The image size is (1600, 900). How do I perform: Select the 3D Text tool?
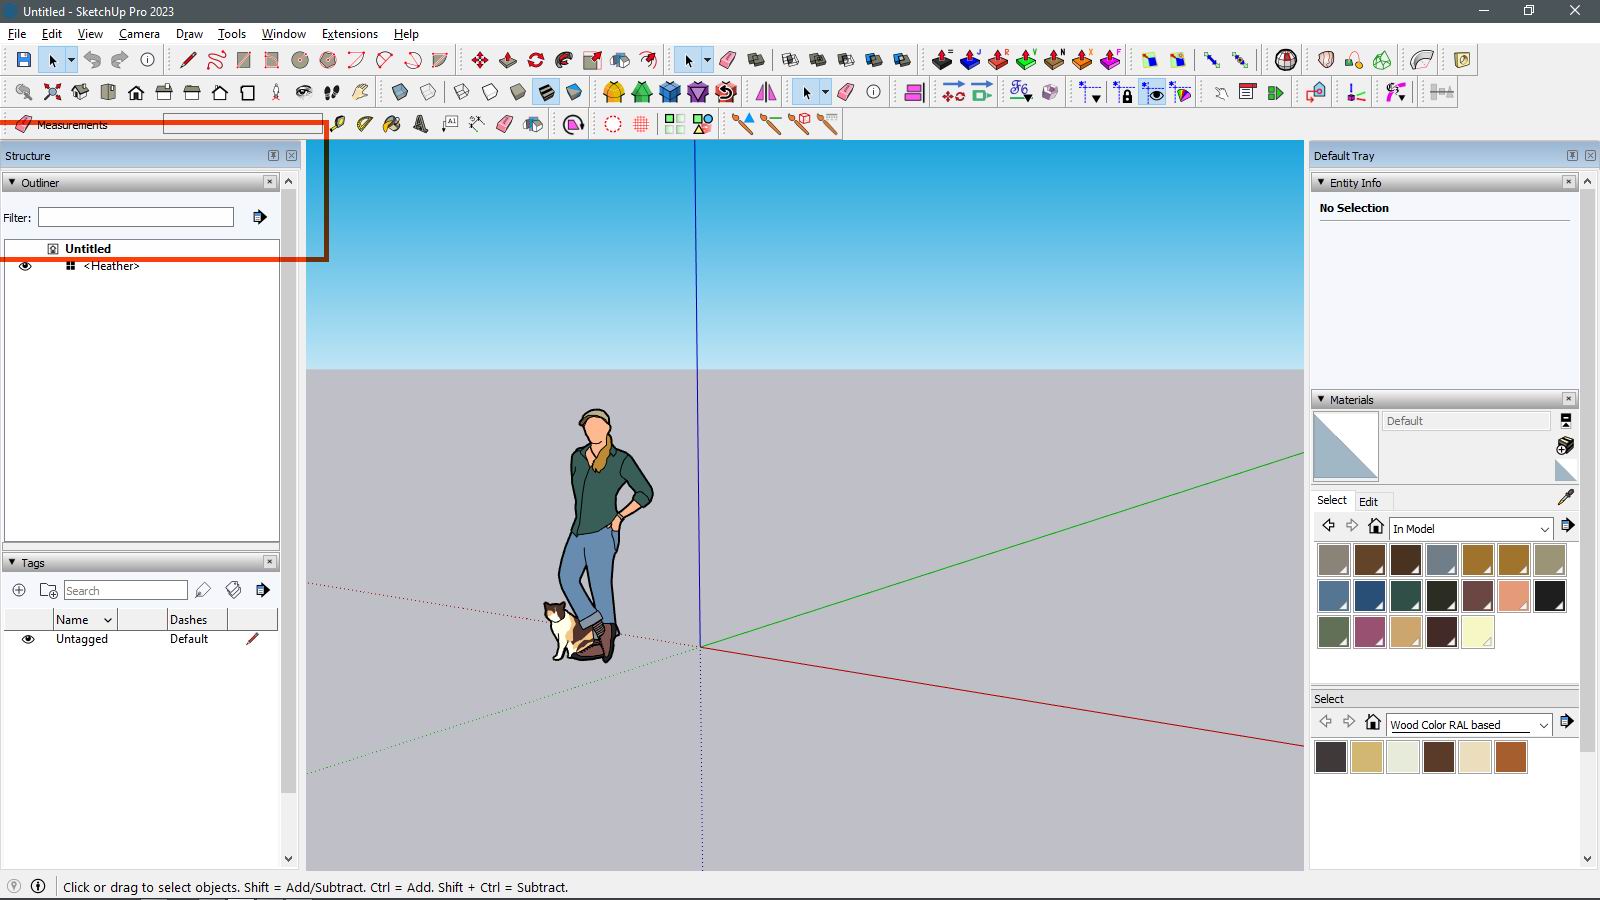[421, 124]
